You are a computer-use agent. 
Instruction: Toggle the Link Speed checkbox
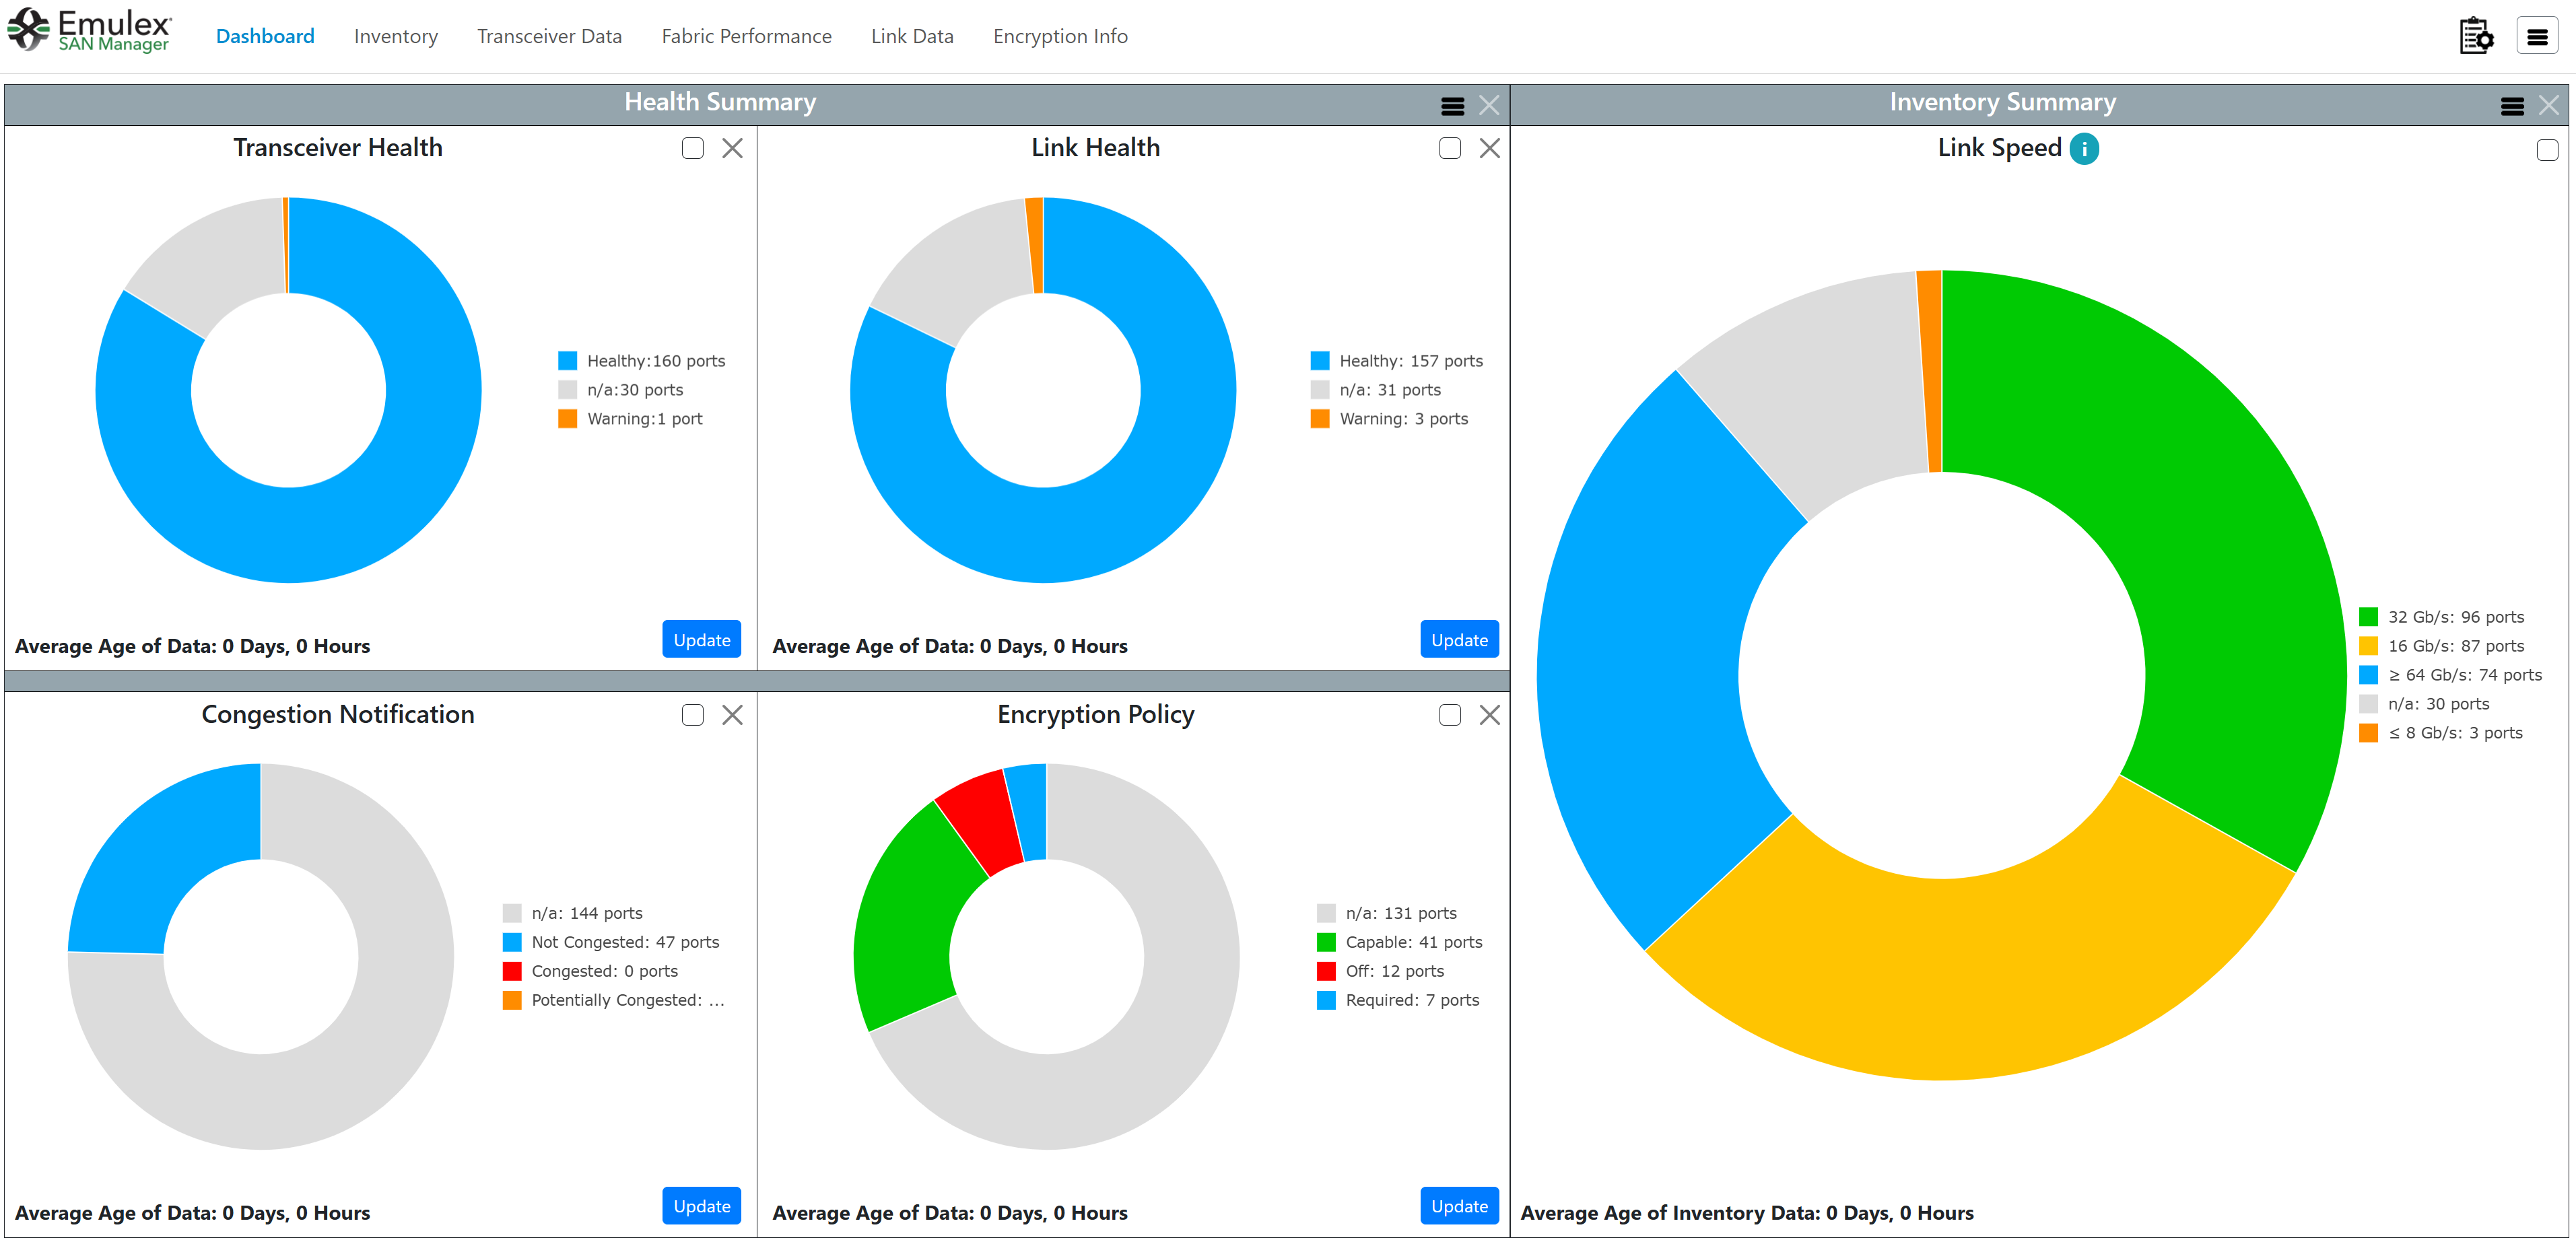pyautogui.click(x=2547, y=150)
